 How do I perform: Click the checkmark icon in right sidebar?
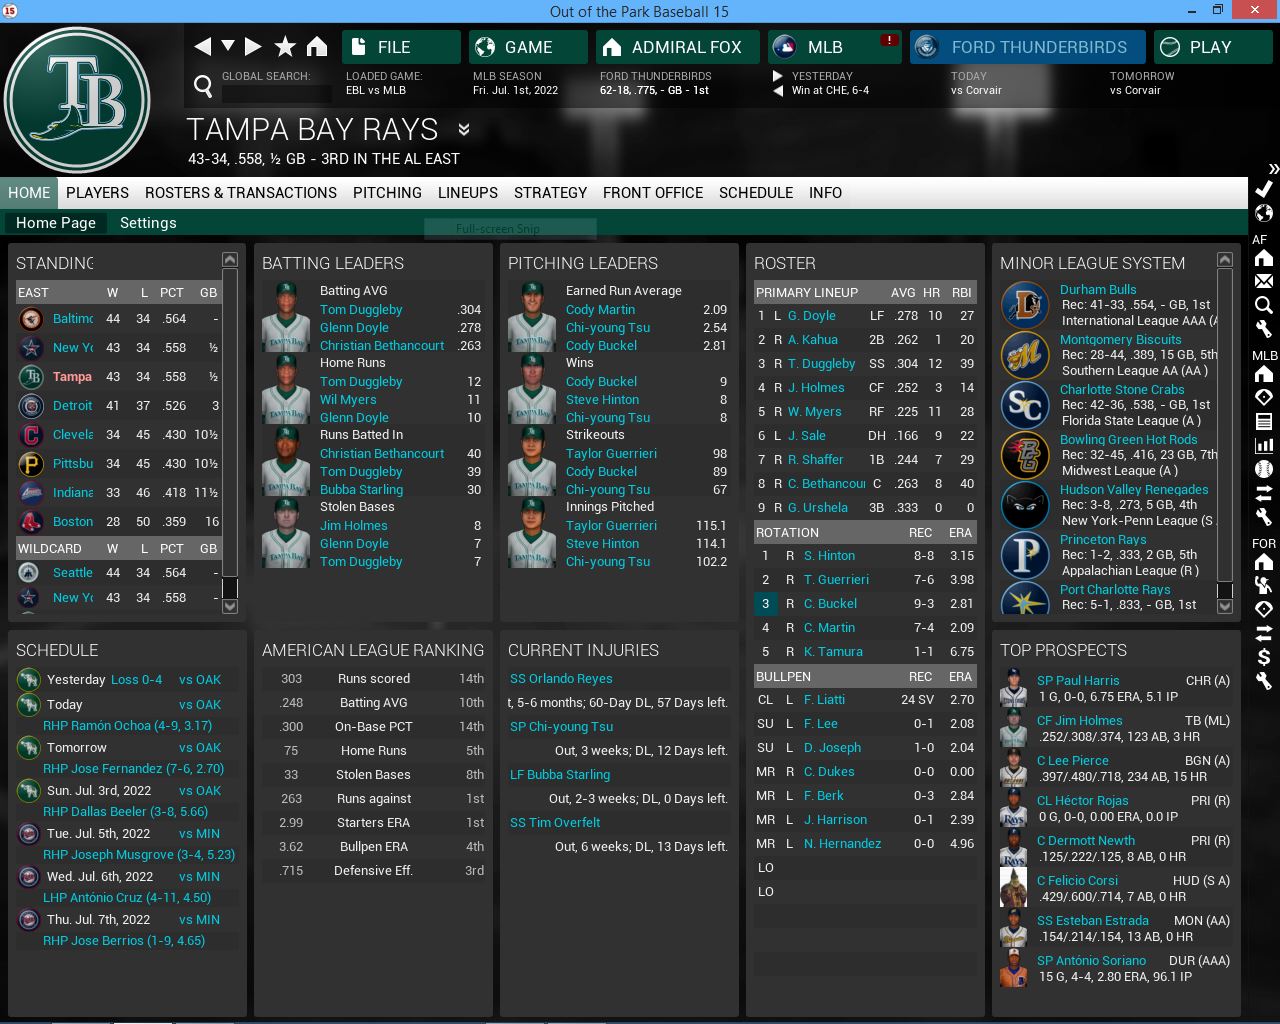click(1264, 189)
